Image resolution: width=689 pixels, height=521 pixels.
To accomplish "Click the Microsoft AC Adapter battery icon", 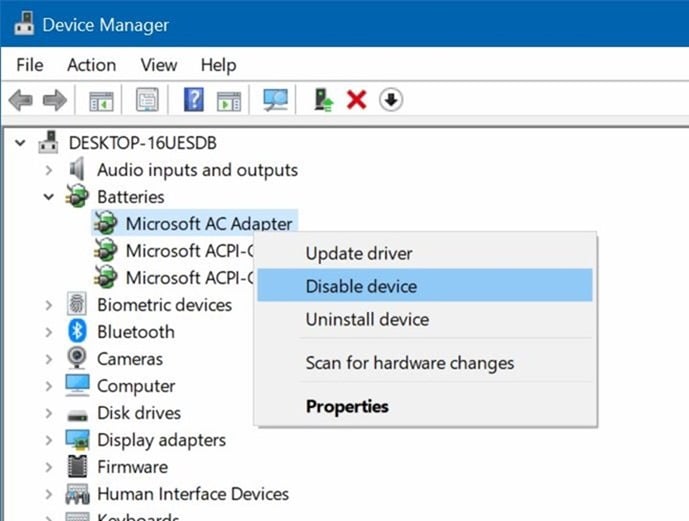I will [x=105, y=223].
